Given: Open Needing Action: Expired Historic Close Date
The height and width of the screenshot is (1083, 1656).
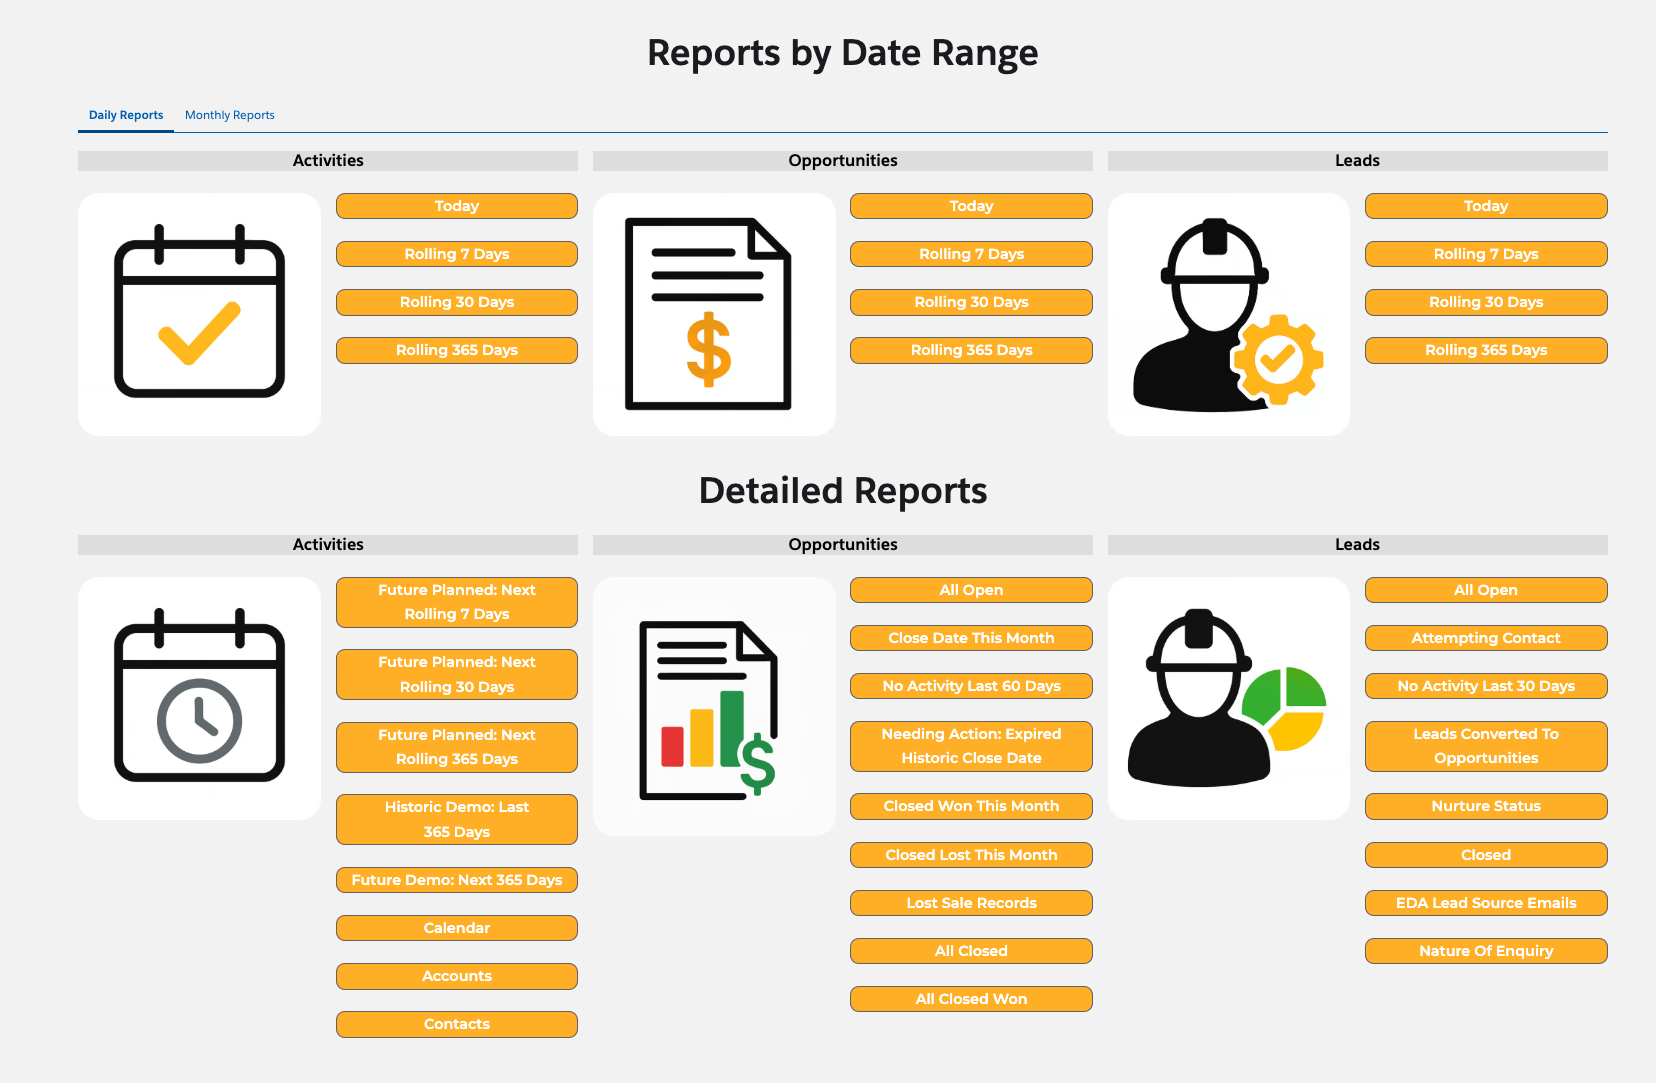Looking at the screenshot, I should click(971, 746).
